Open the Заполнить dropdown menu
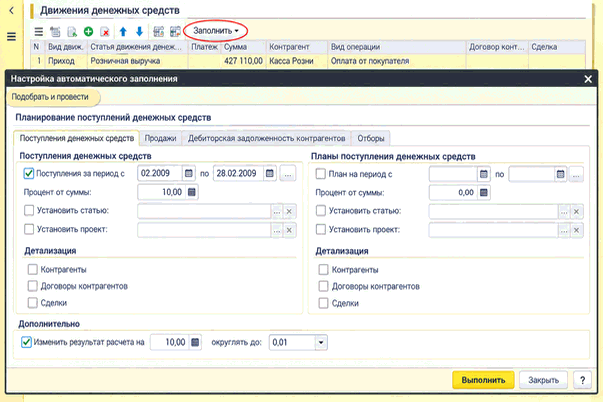 [215, 31]
